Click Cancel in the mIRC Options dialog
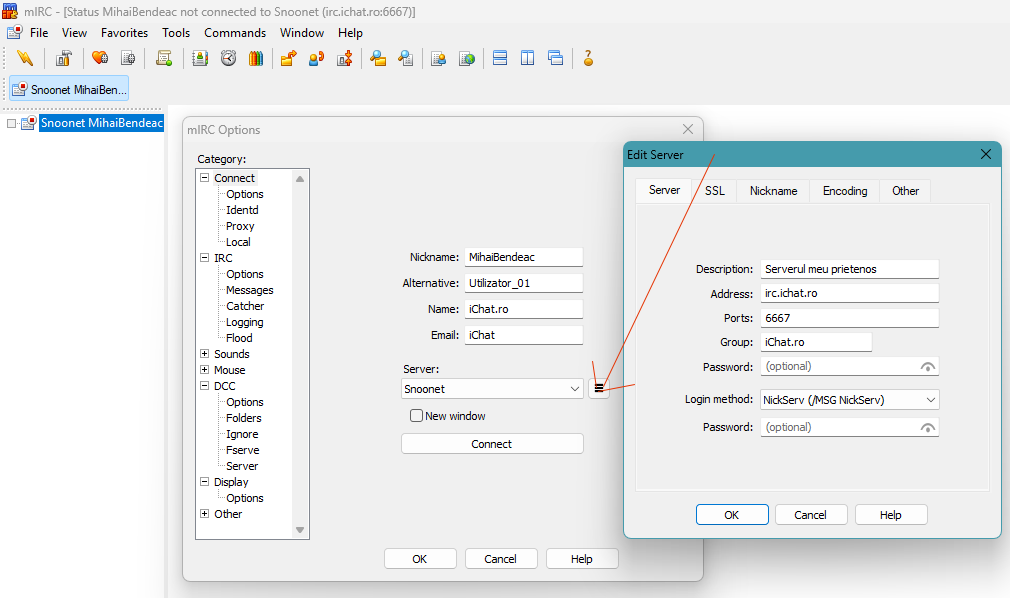1010x598 pixels. tap(500, 559)
